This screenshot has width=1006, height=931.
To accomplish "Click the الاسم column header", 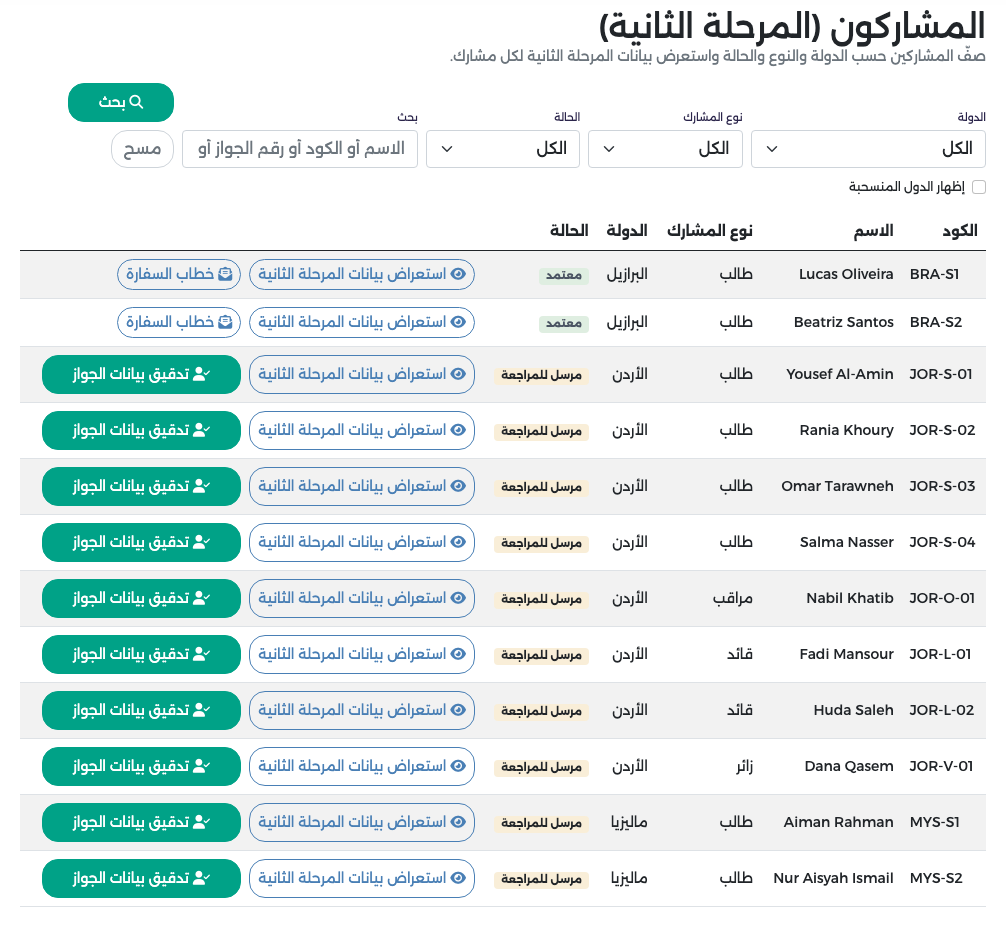I will click(873, 231).
